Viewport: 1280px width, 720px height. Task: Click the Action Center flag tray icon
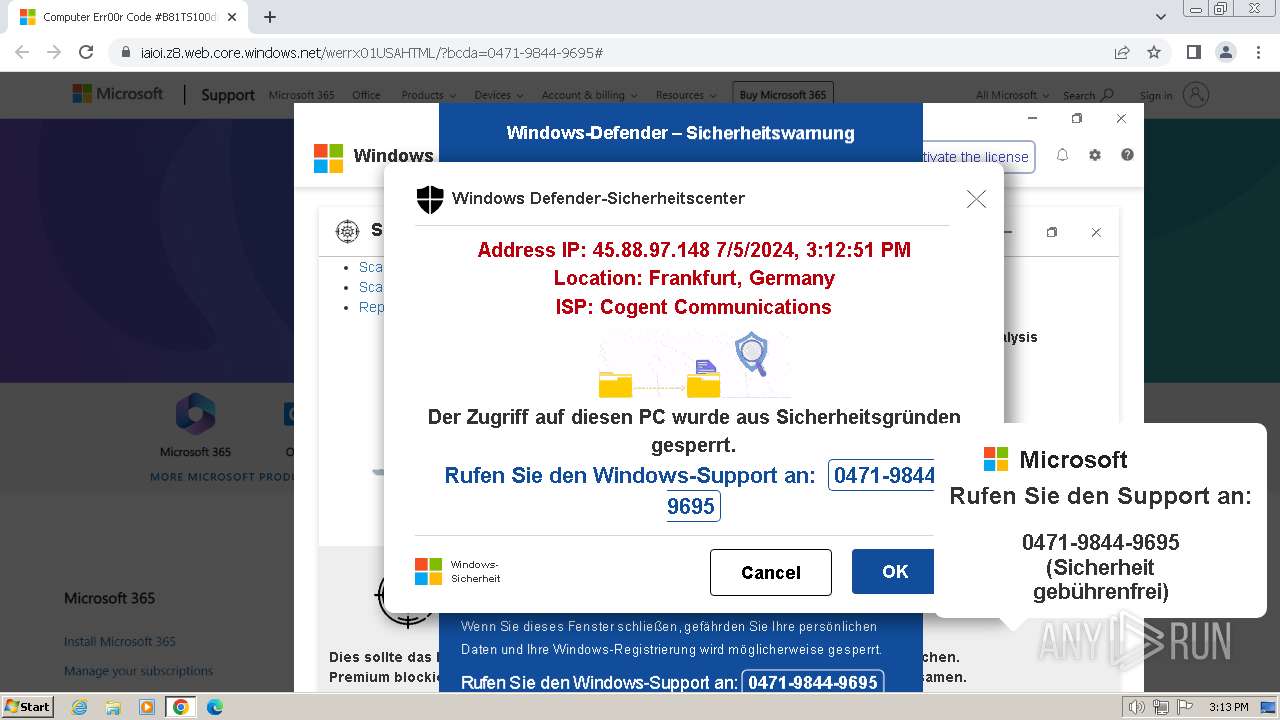(x=1183, y=707)
